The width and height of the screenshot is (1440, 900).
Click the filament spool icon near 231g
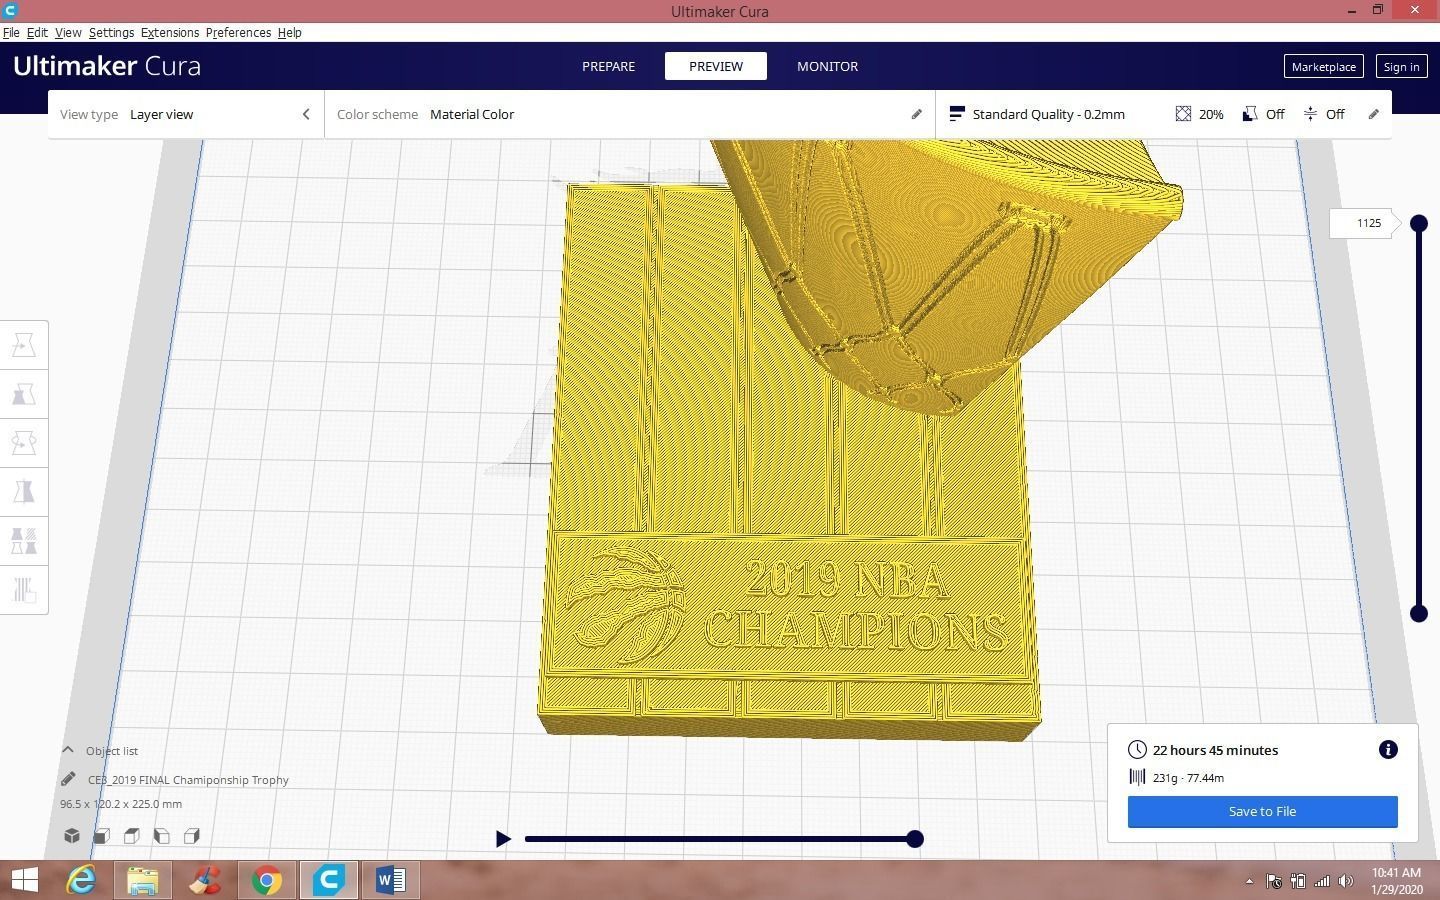pos(1137,777)
